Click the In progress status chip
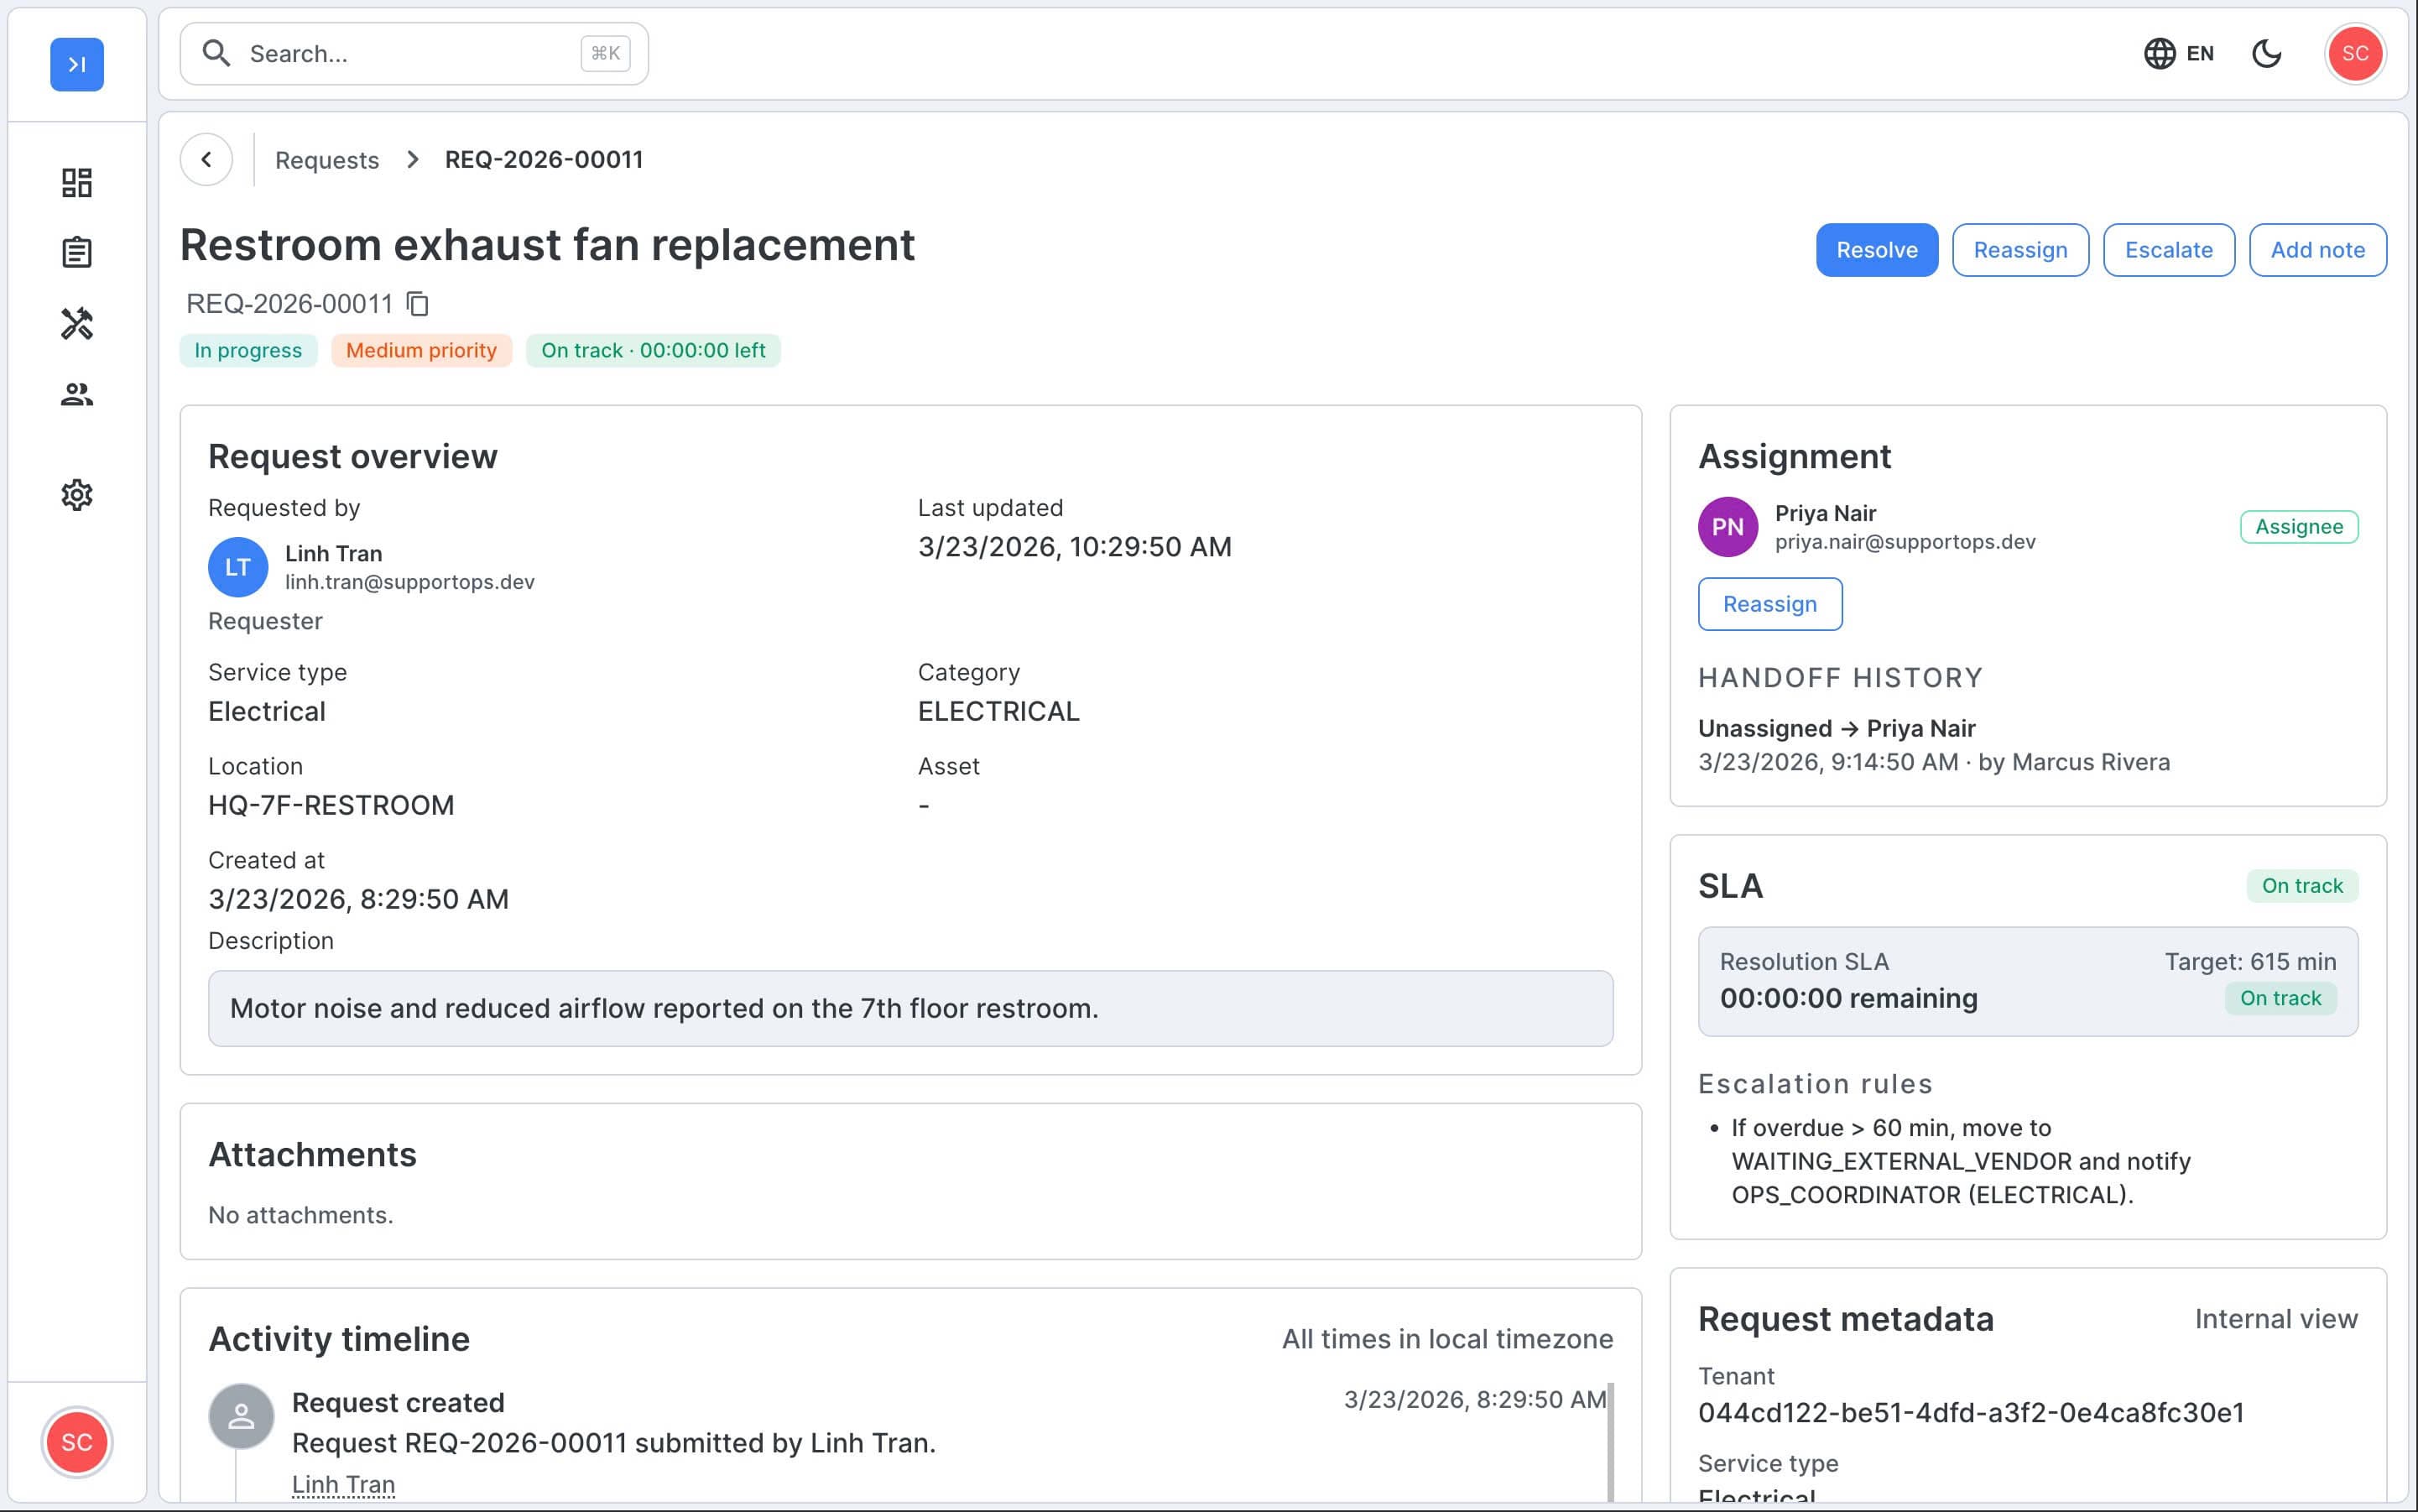The height and width of the screenshot is (1512, 2418). [x=248, y=351]
